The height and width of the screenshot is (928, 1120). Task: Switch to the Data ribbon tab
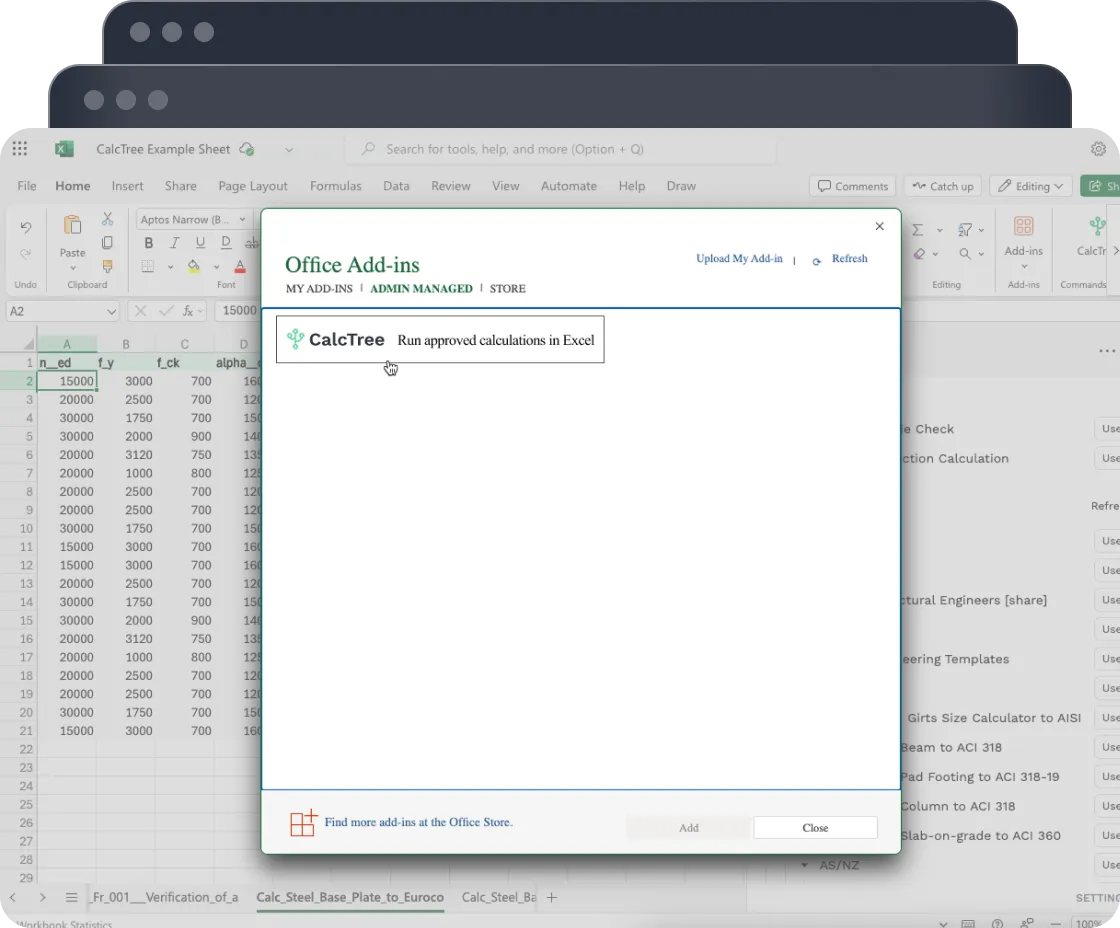(396, 186)
